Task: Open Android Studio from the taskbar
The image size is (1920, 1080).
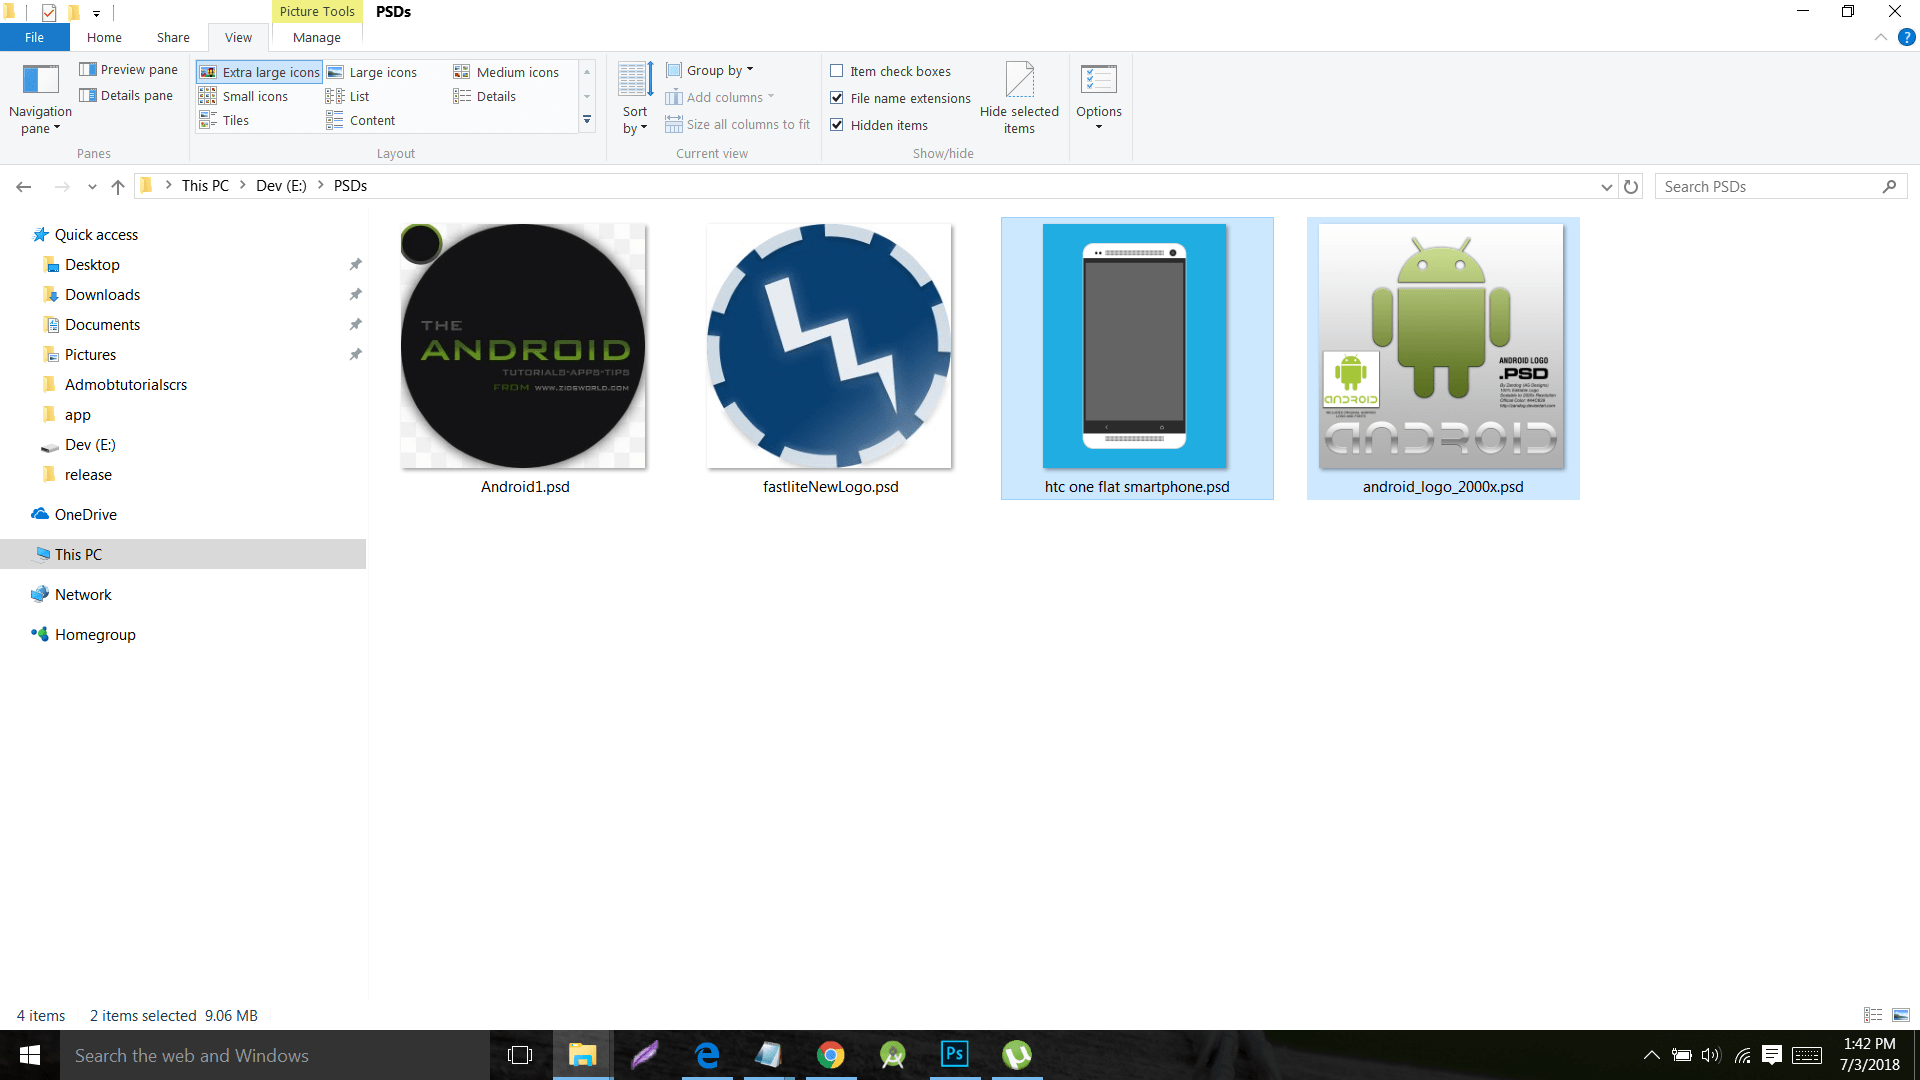Action: [891, 1054]
